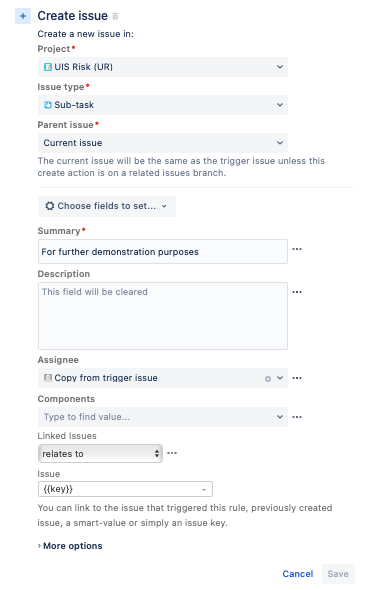The height and width of the screenshot is (590, 378).
Task: Open Summary field ellipsis options
Action: [297, 249]
